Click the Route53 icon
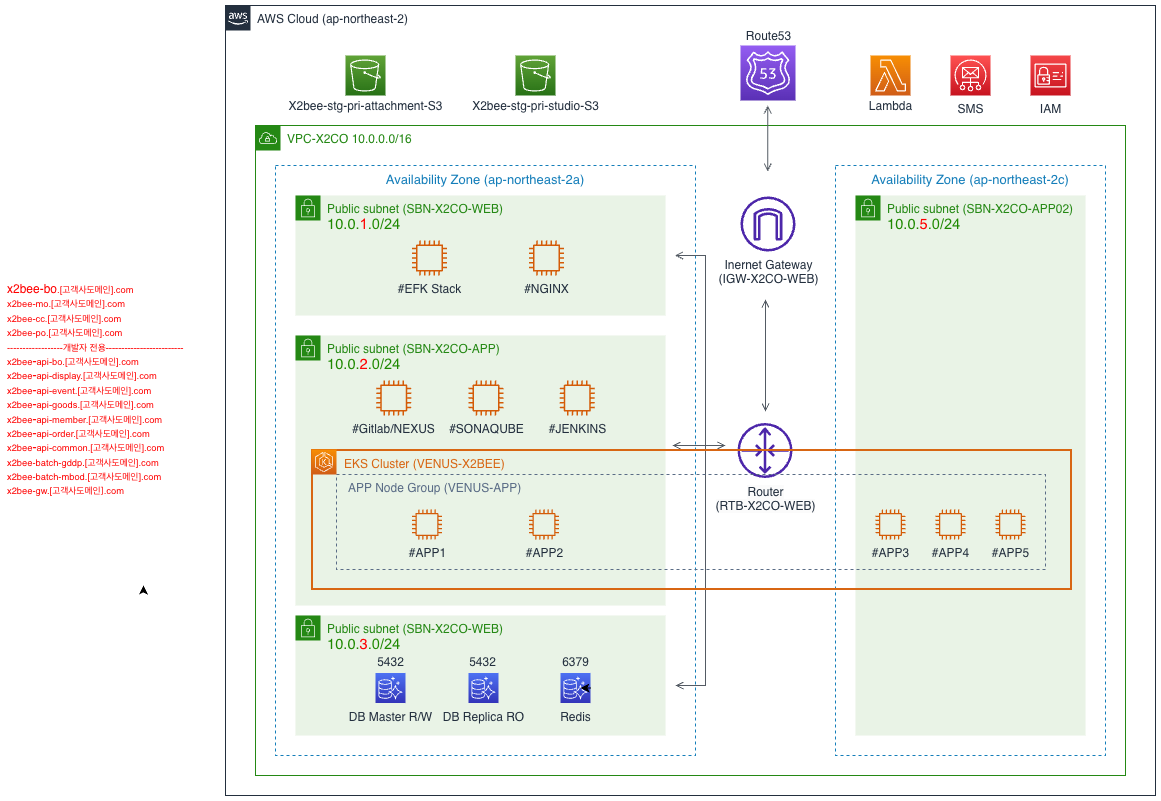 coord(768,73)
